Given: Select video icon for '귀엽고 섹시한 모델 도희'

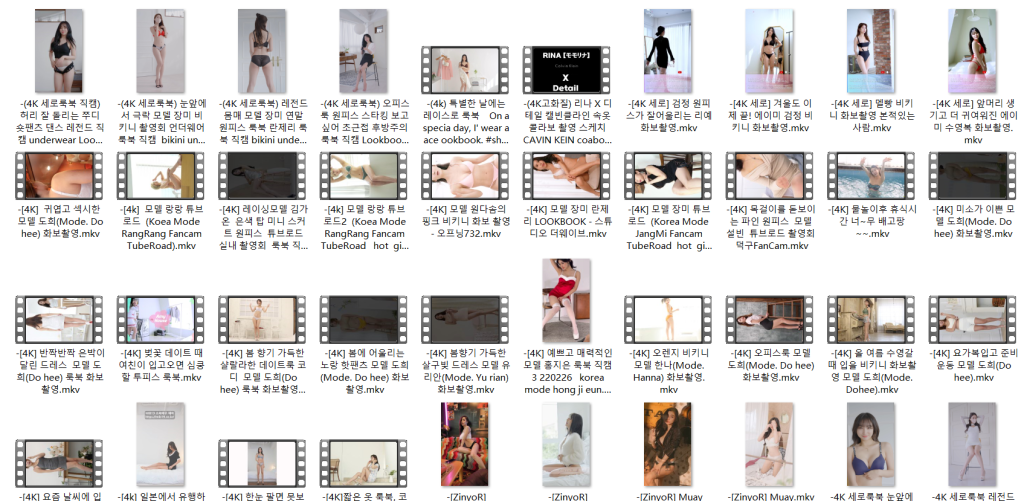Looking at the screenshot, I should [x=59, y=176].
